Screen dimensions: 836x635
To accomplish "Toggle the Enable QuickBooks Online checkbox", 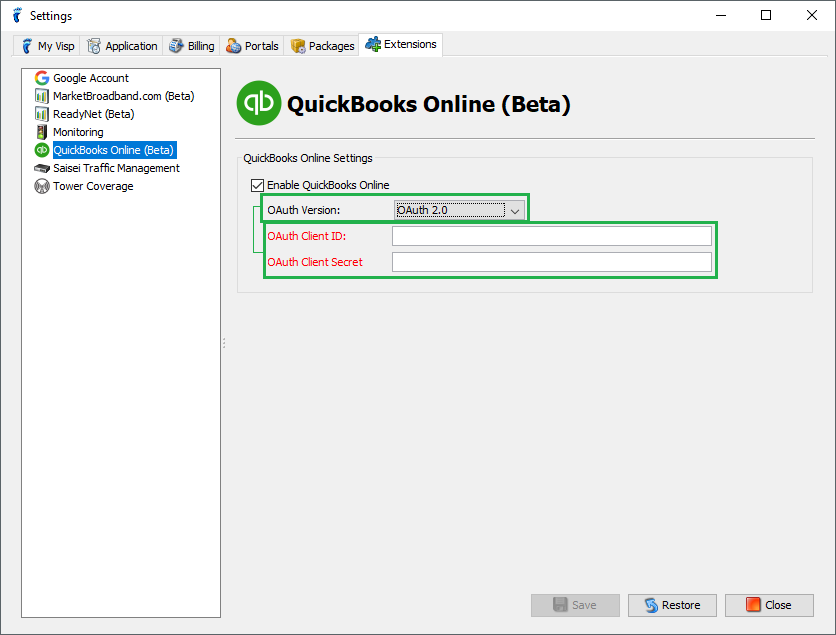I will click(258, 185).
